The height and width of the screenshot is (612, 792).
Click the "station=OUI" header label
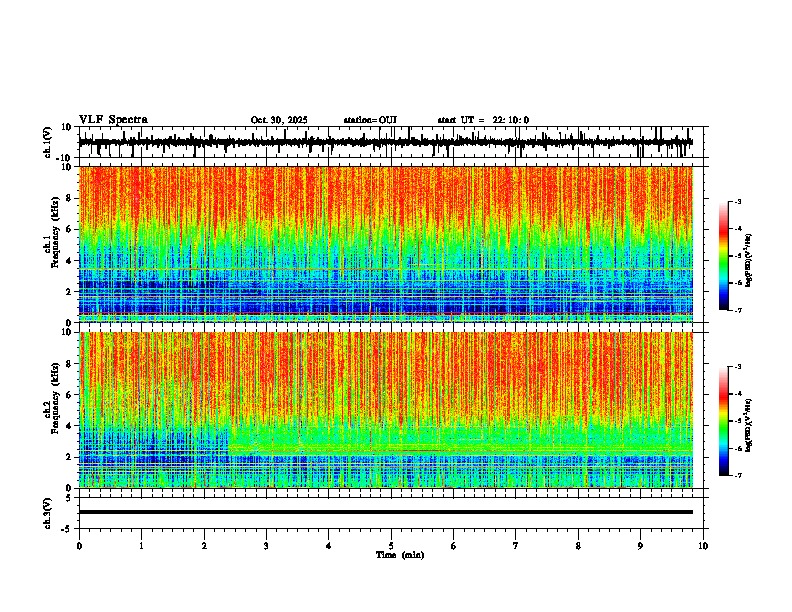click(x=370, y=120)
